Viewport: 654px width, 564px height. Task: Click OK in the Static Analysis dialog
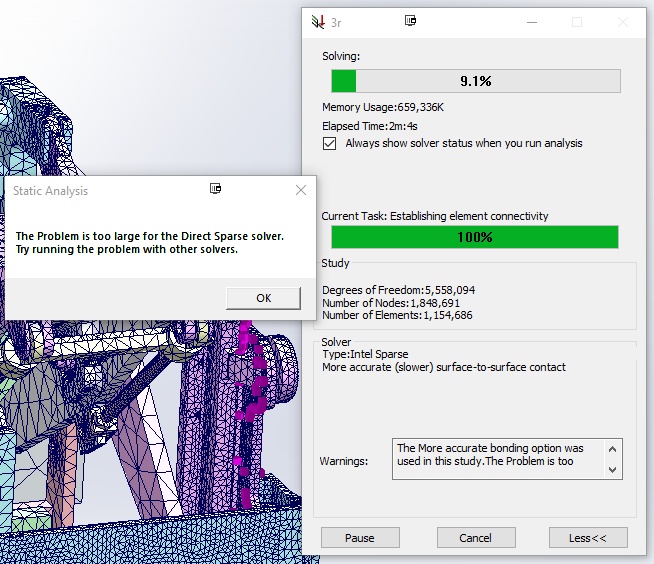tap(263, 298)
